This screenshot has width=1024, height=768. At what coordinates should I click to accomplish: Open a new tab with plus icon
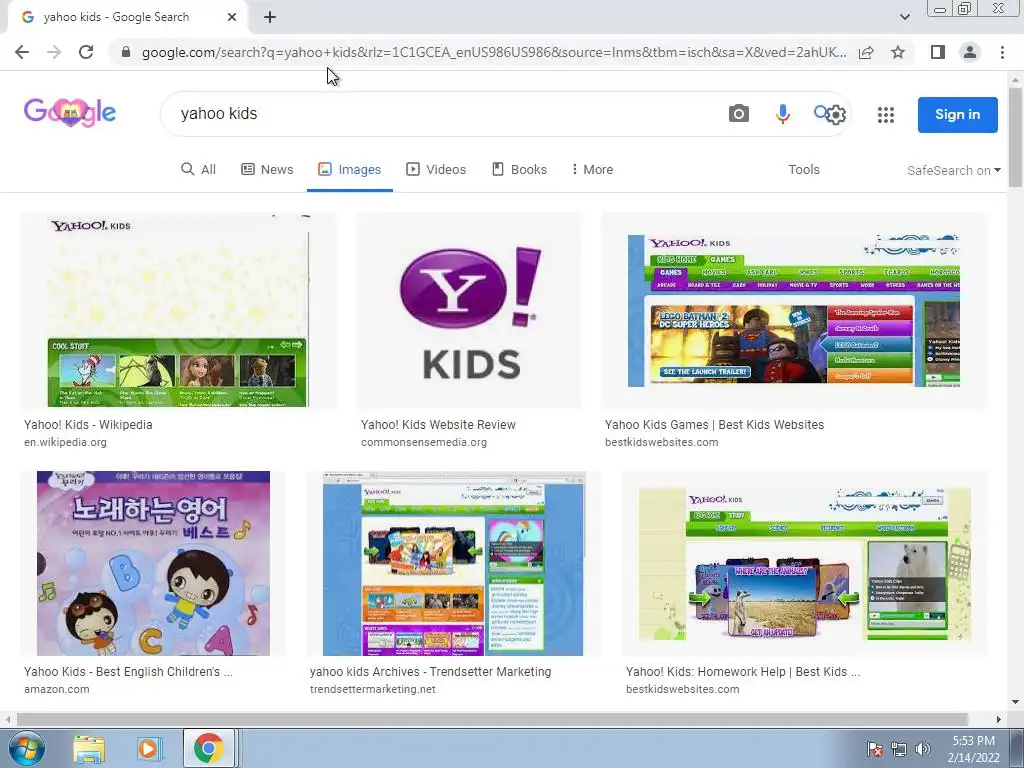270,17
